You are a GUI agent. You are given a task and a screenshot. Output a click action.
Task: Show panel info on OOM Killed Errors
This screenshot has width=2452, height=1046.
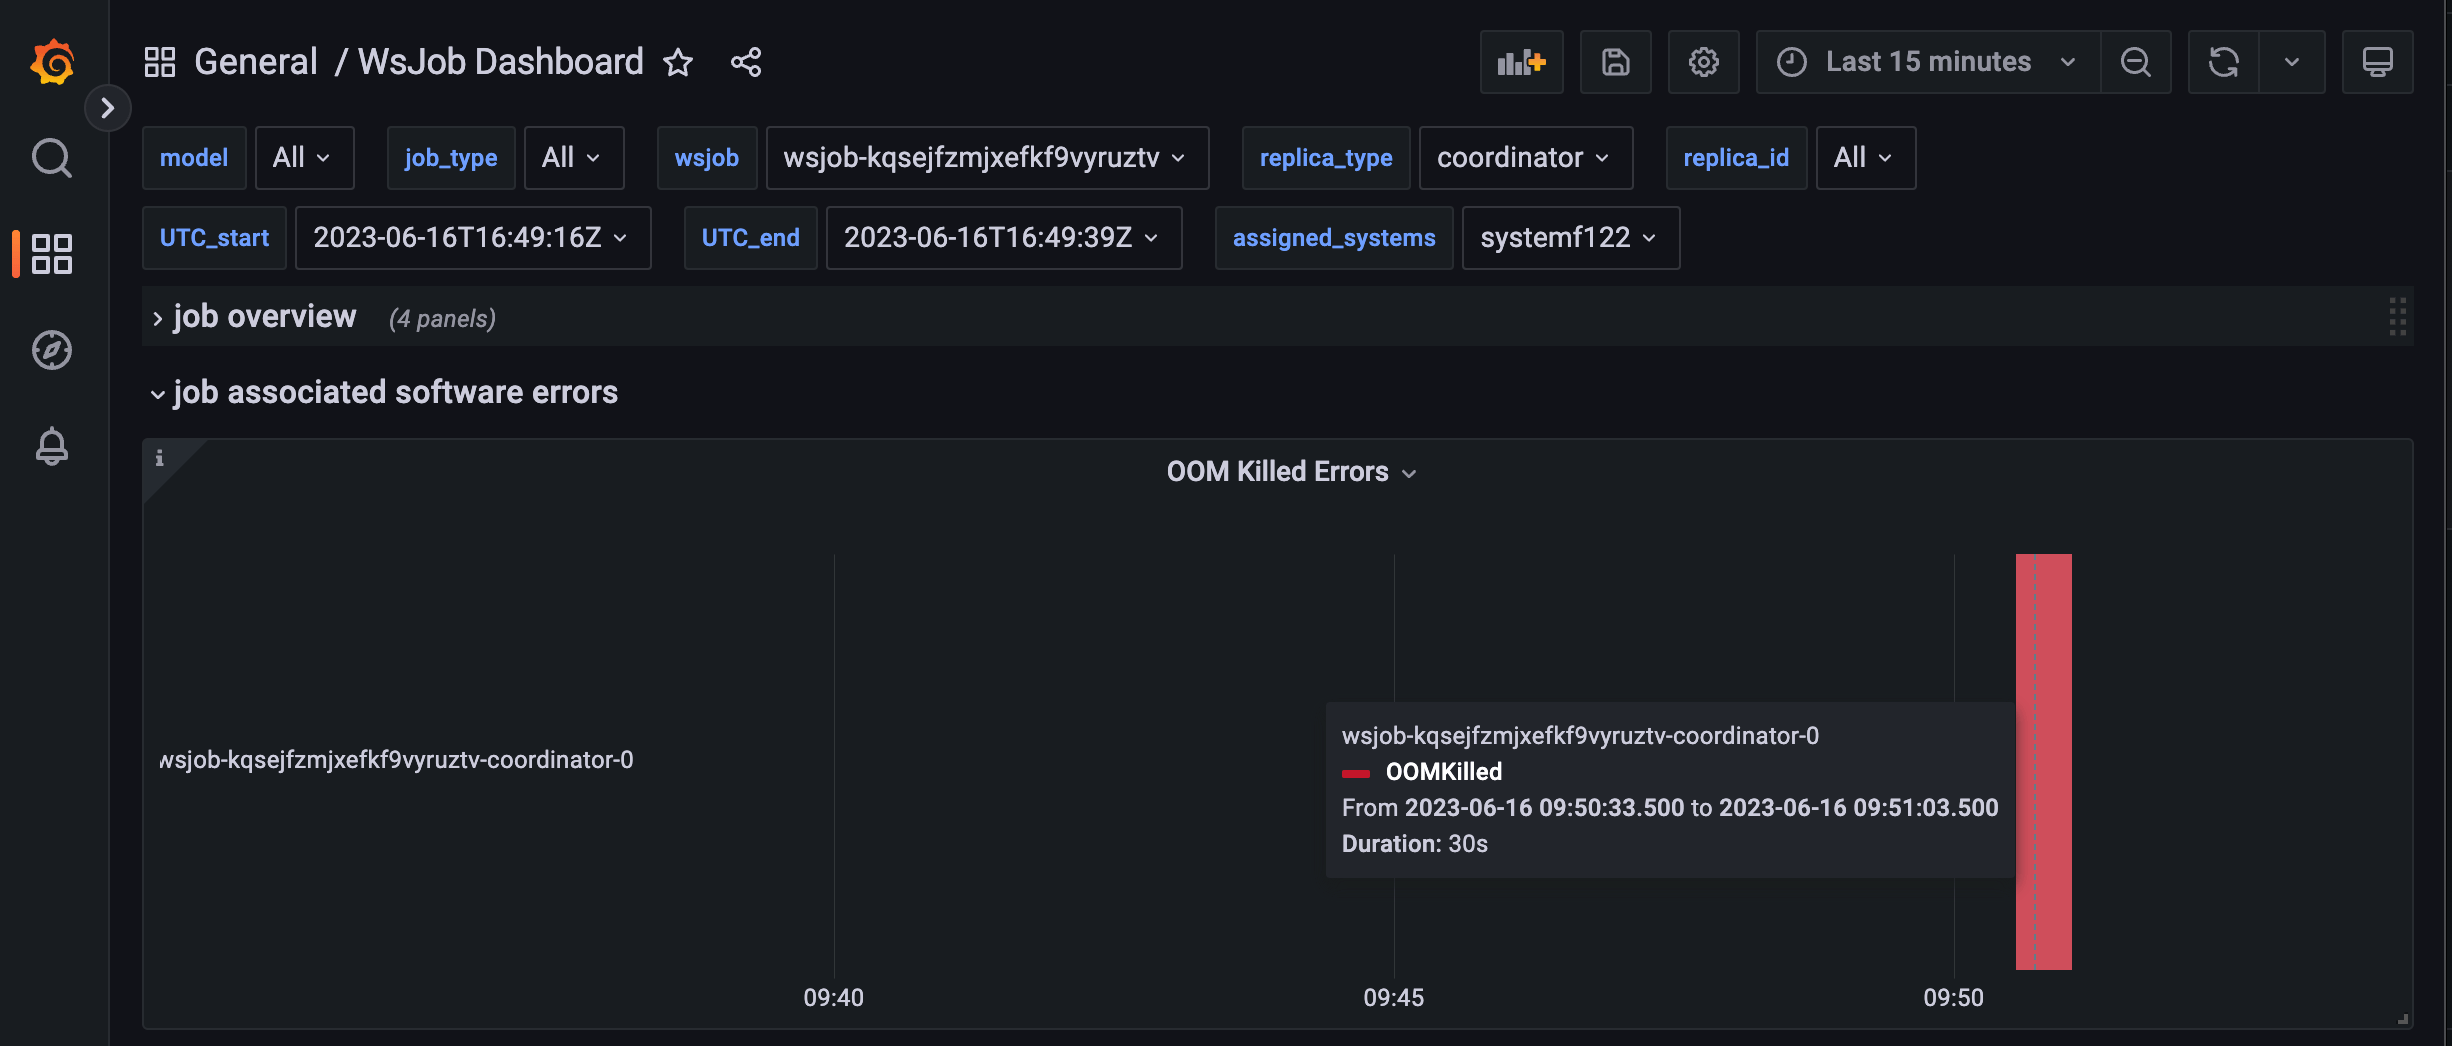pos(159,458)
